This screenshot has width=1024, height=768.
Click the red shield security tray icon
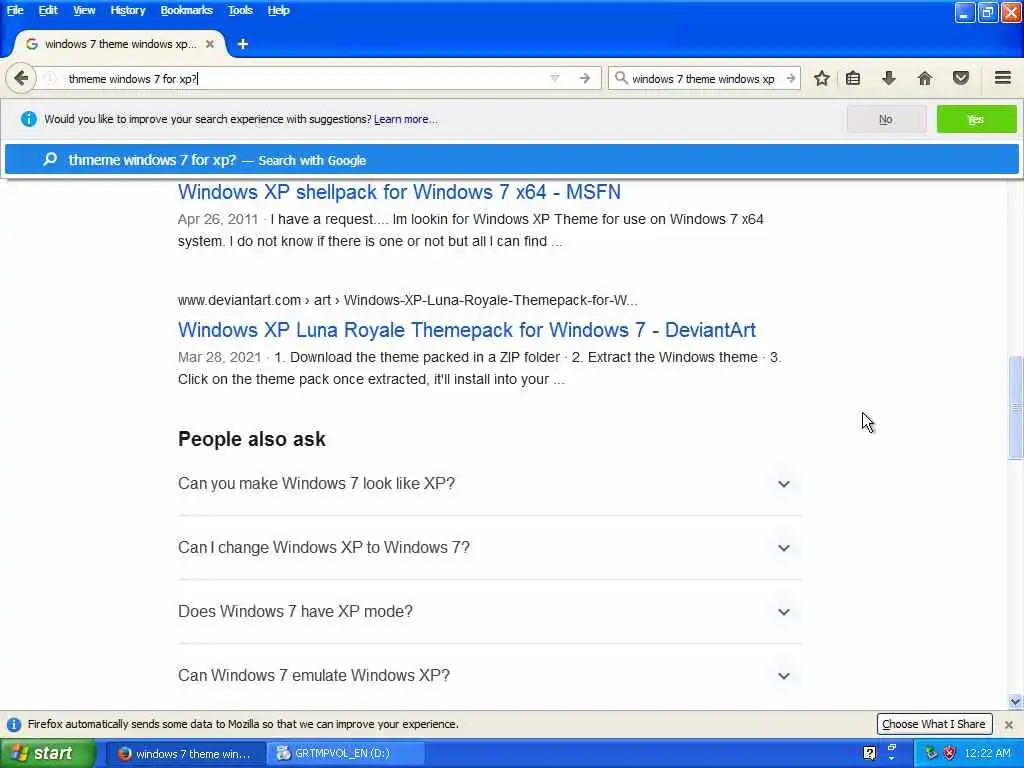(x=949, y=753)
